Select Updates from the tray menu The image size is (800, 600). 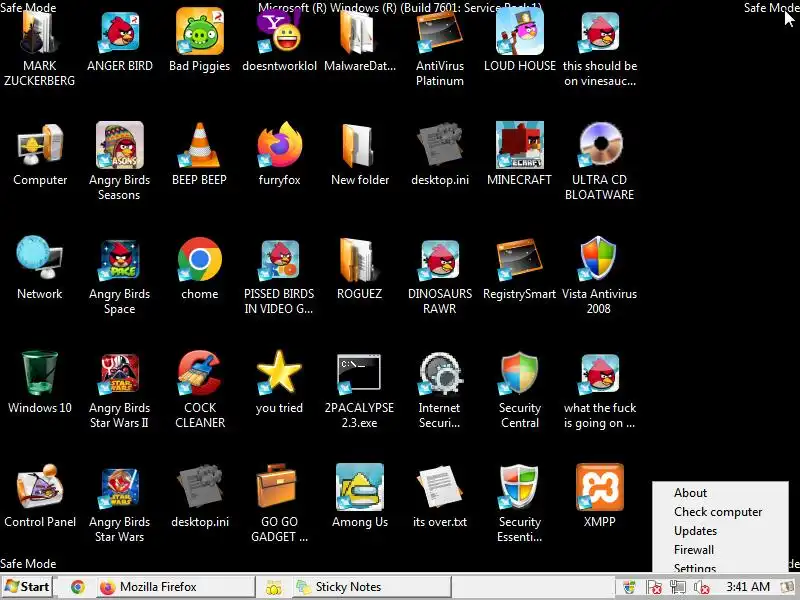coord(695,531)
